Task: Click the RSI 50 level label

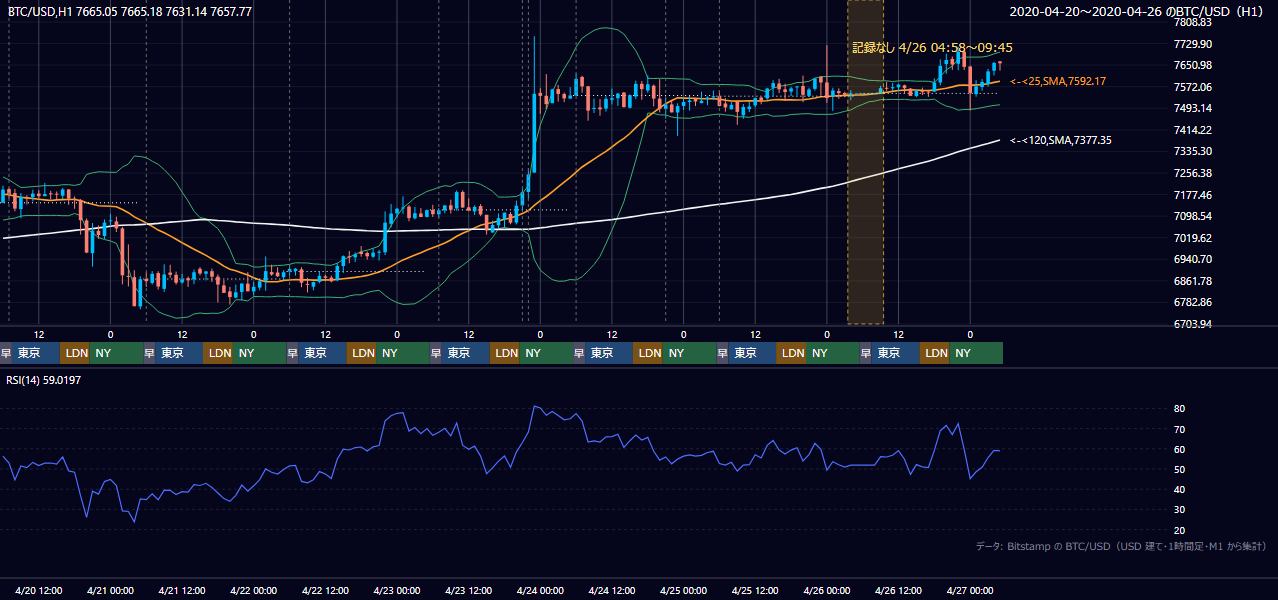Action: coord(1179,469)
